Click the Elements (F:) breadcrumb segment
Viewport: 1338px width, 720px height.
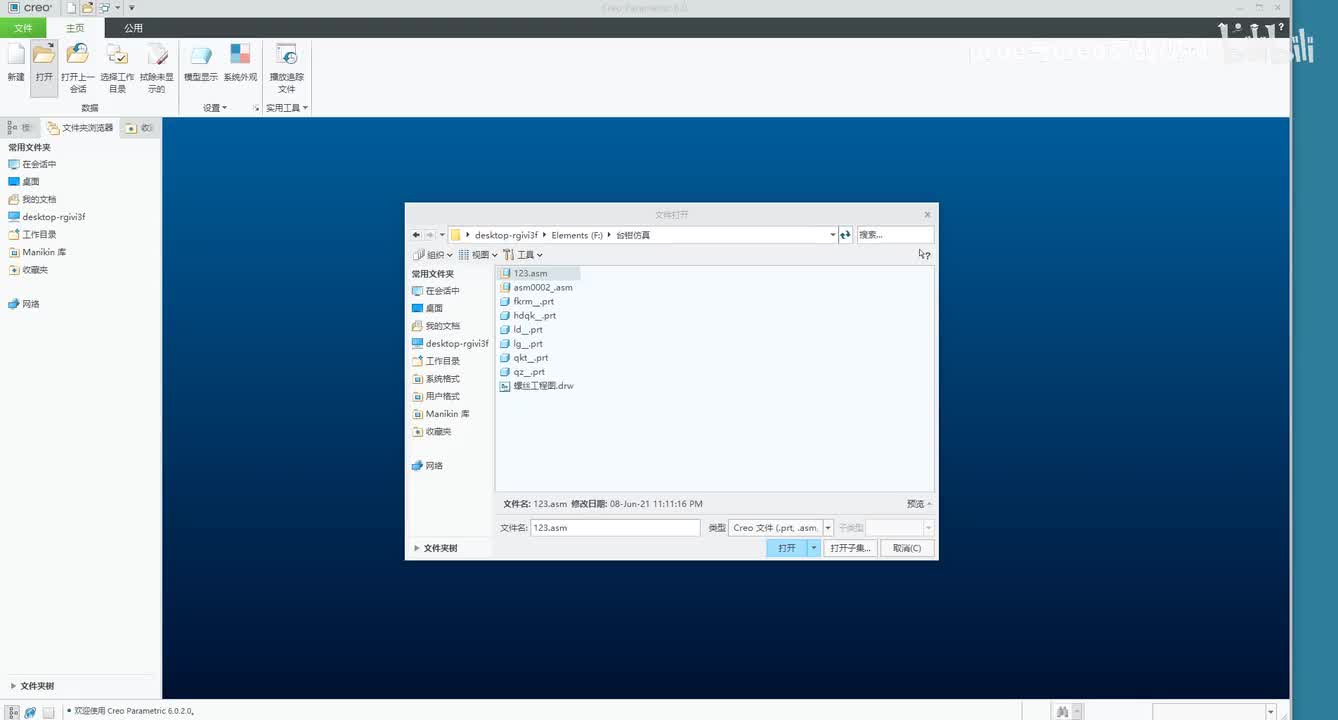tap(577, 235)
